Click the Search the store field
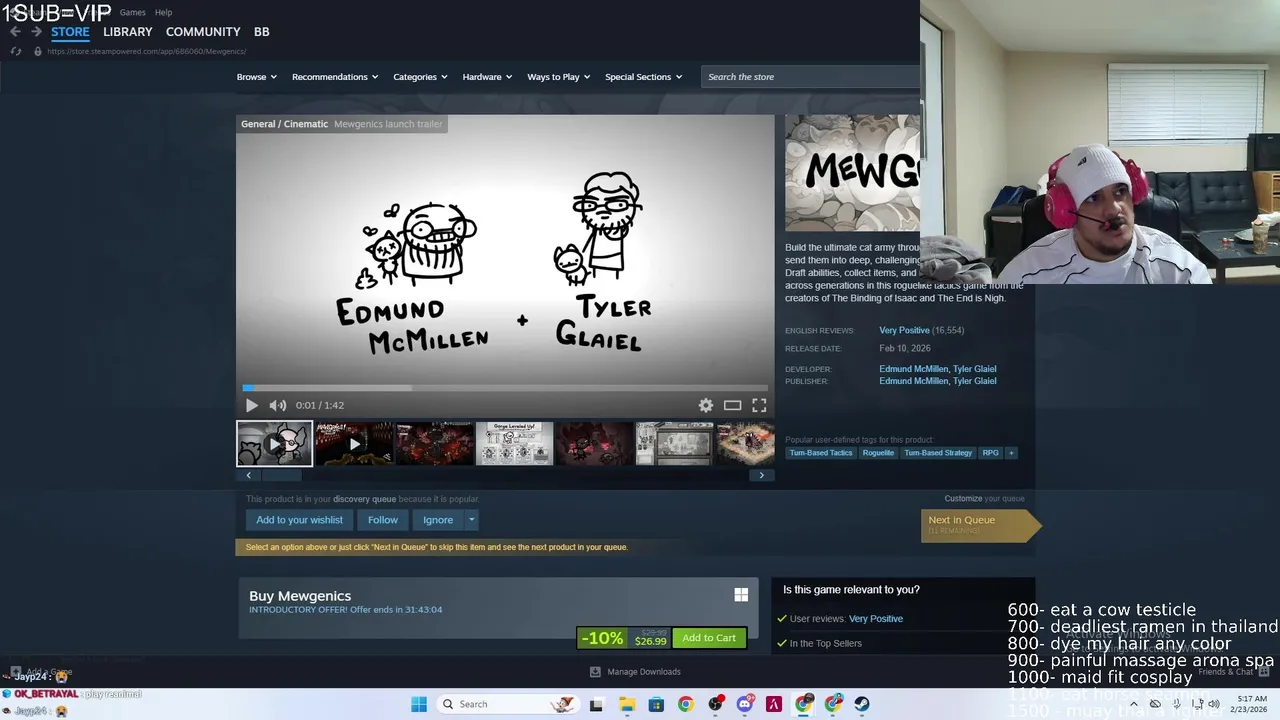 point(810,77)
